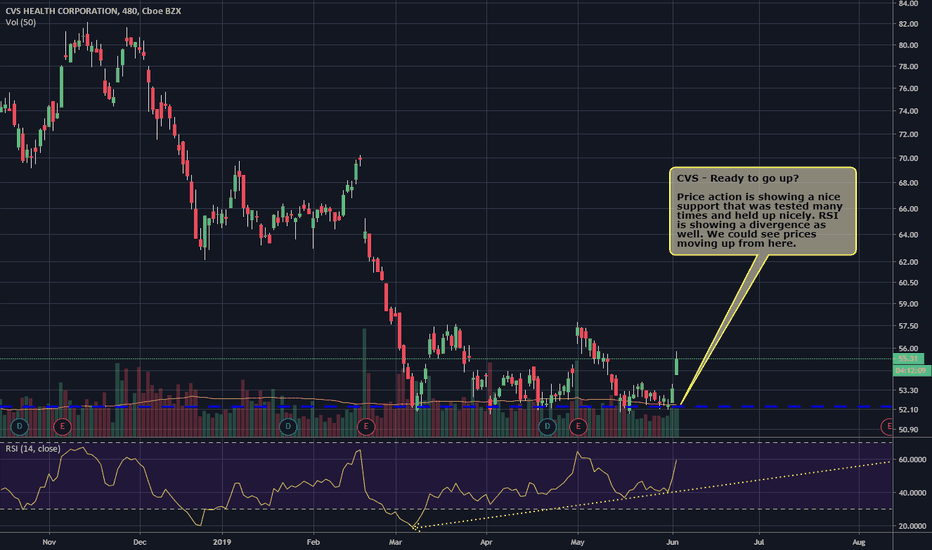Click the callout body text about RSI divergence

[760, 220]
